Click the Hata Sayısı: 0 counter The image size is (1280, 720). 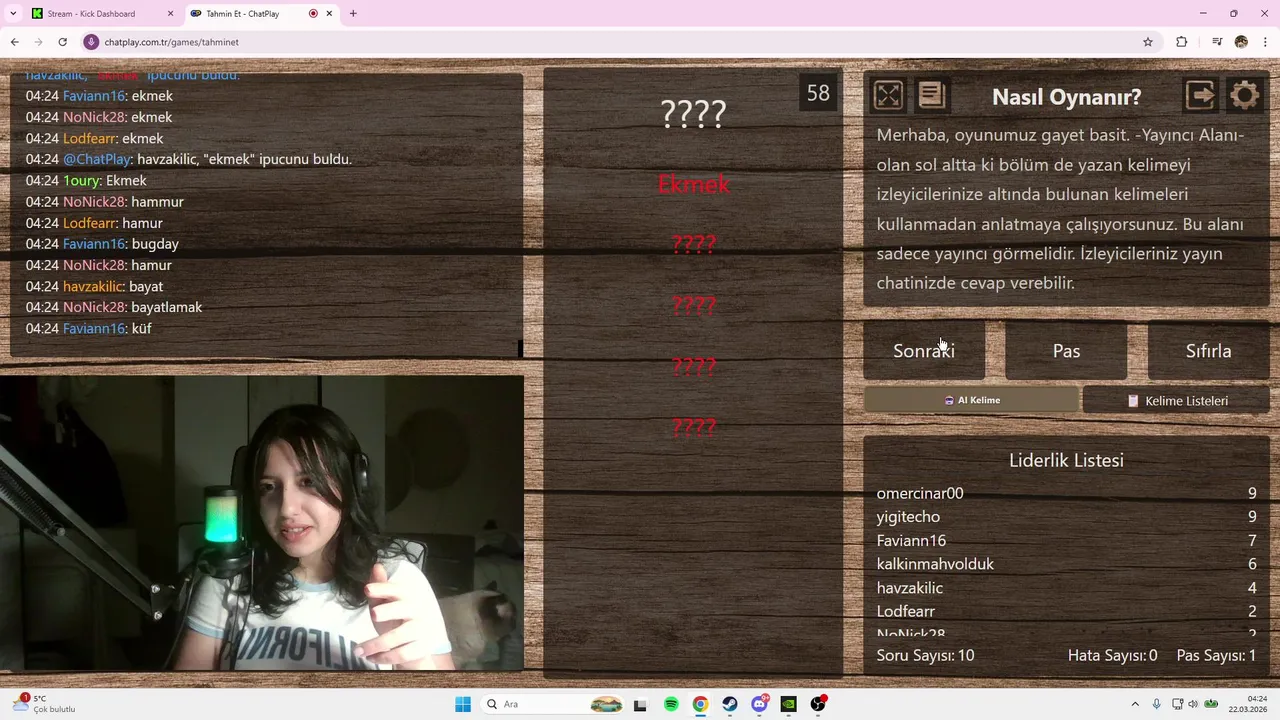click(x=1112, y=656)
